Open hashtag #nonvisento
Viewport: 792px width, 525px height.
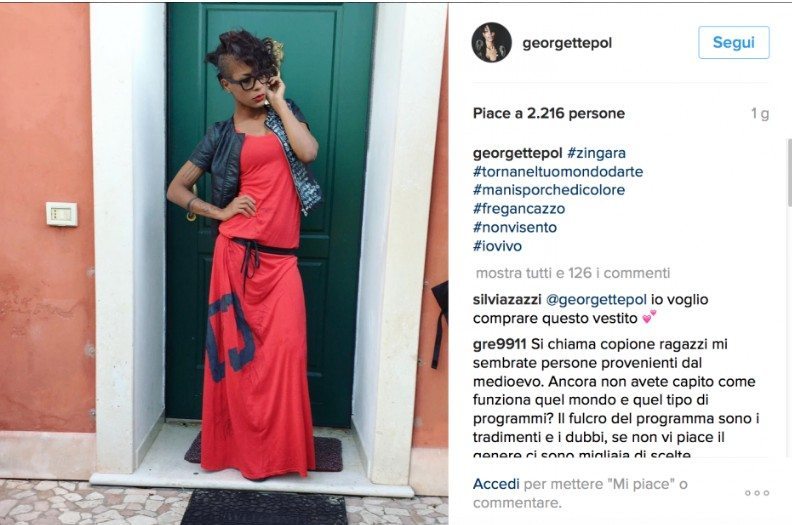tap(515, 227)
